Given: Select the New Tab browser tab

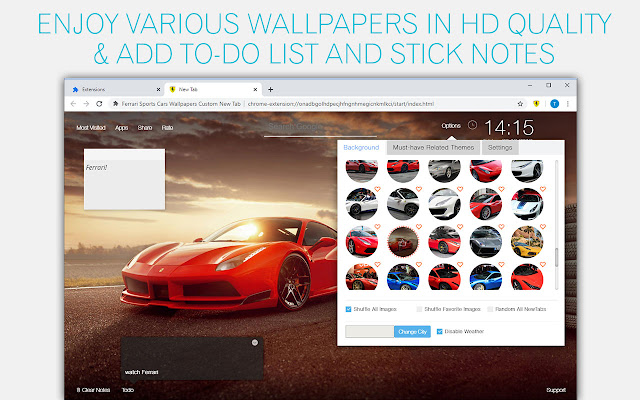Looking at the screenshot, I should pos(213,89).
